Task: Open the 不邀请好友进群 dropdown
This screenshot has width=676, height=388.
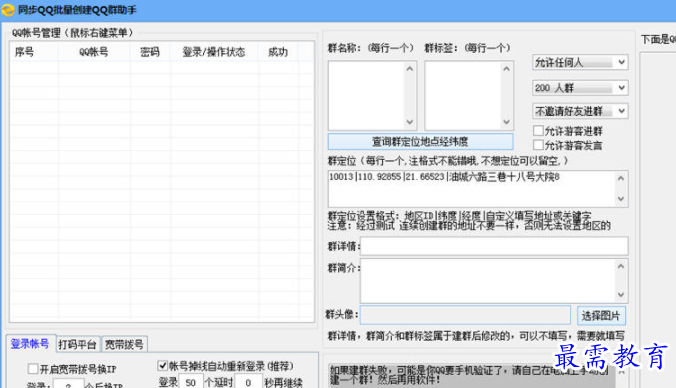Action: coord(580,111)
